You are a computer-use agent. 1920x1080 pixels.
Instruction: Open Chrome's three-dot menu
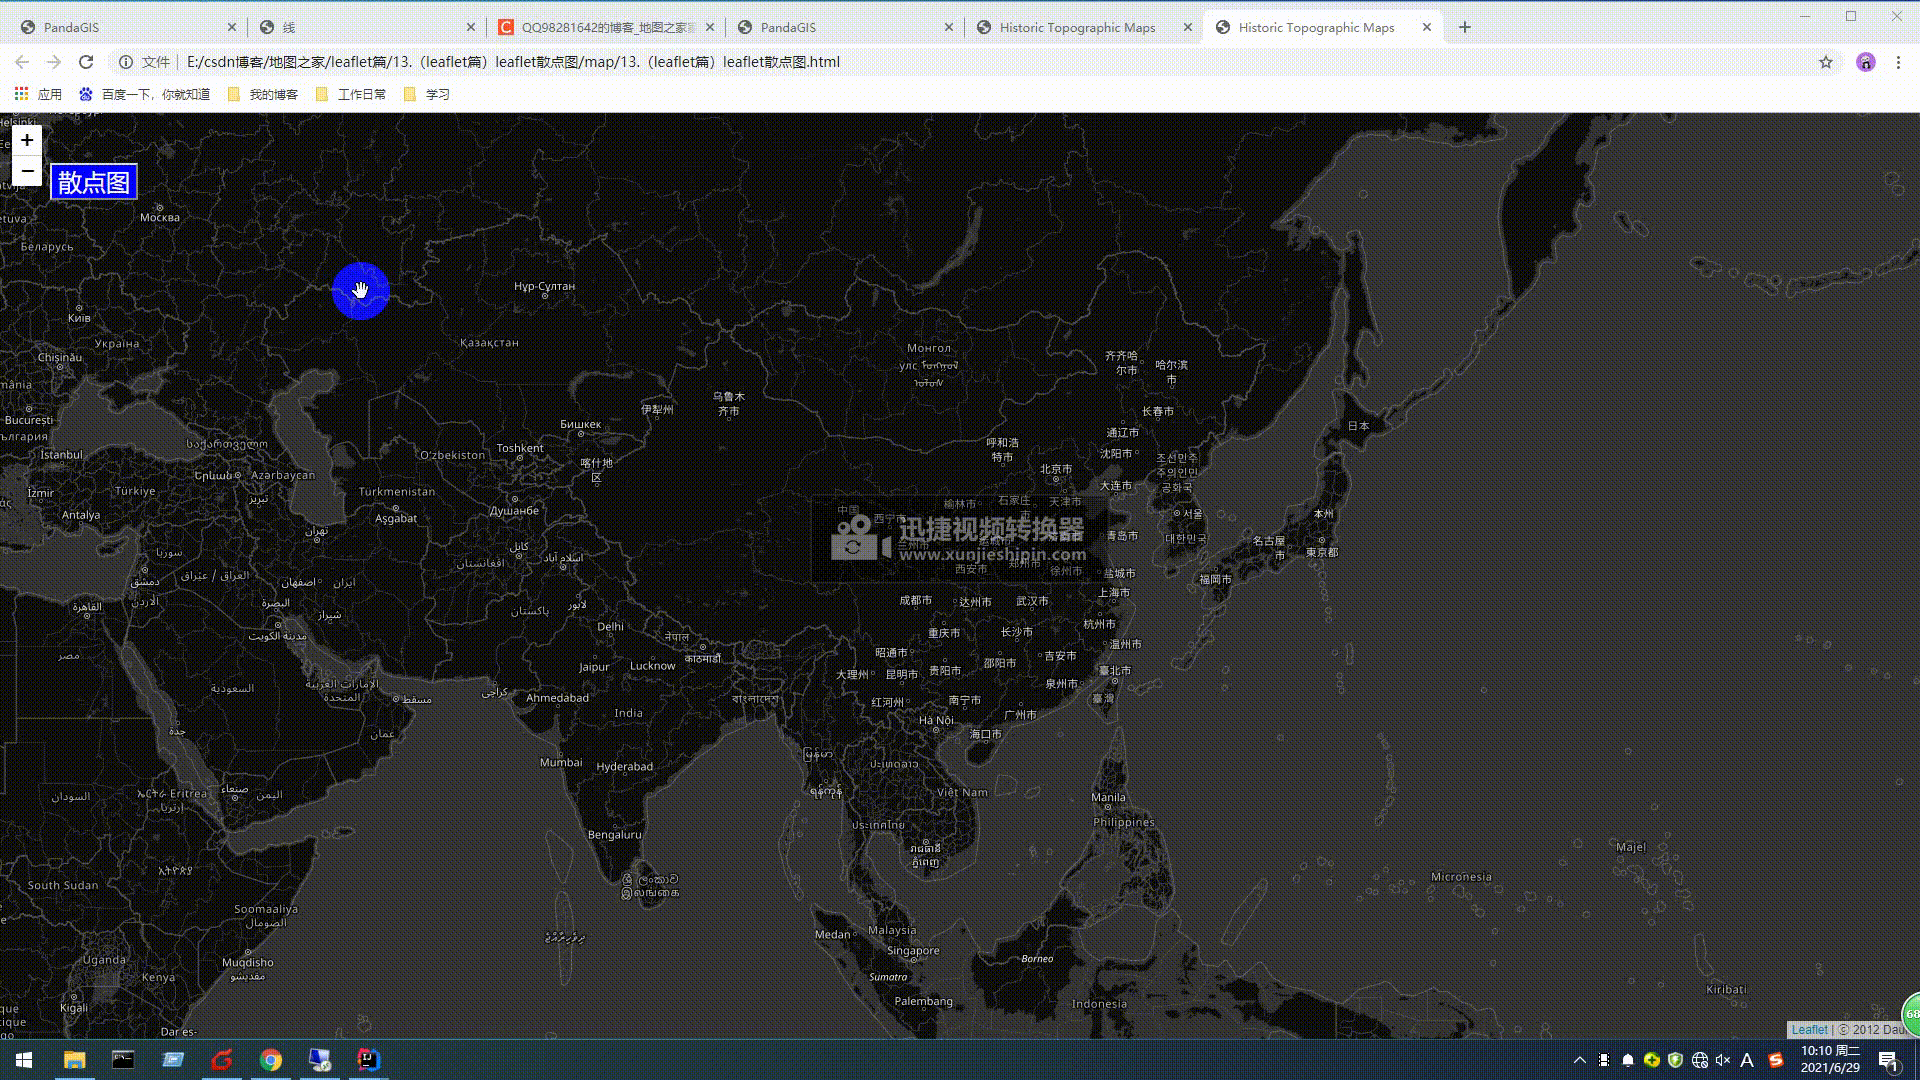point(1898,62)
